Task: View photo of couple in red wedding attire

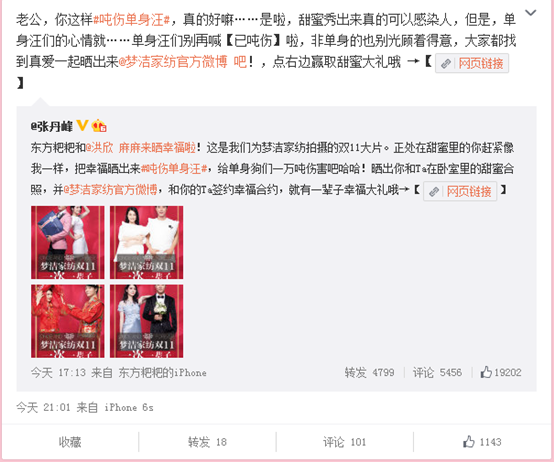Action: 67,321
